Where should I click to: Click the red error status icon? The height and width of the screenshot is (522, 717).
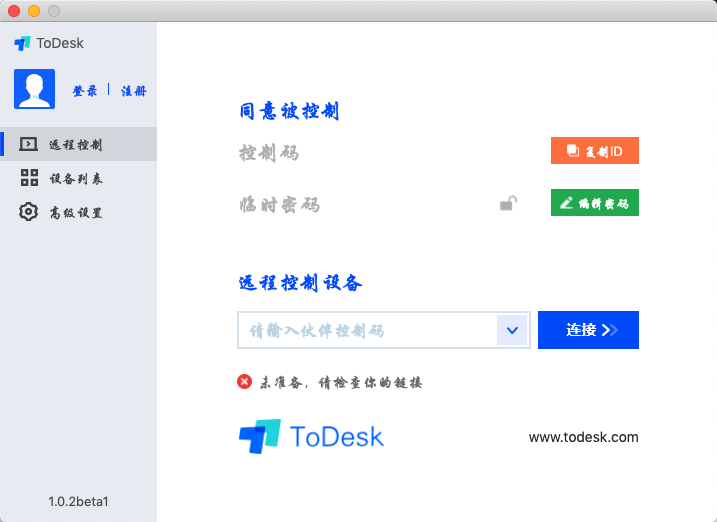[x=245, y=382]
